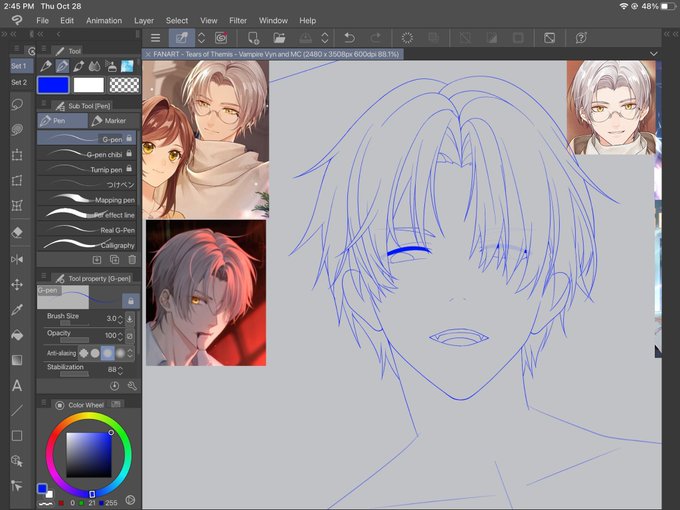
Task: Set anti-aliasing to weak
Action: pyautogui.click(x=95, y=353)
